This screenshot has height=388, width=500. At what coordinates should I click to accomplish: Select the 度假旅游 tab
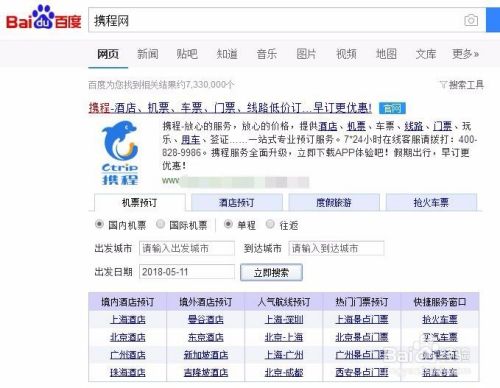(334, 202)
